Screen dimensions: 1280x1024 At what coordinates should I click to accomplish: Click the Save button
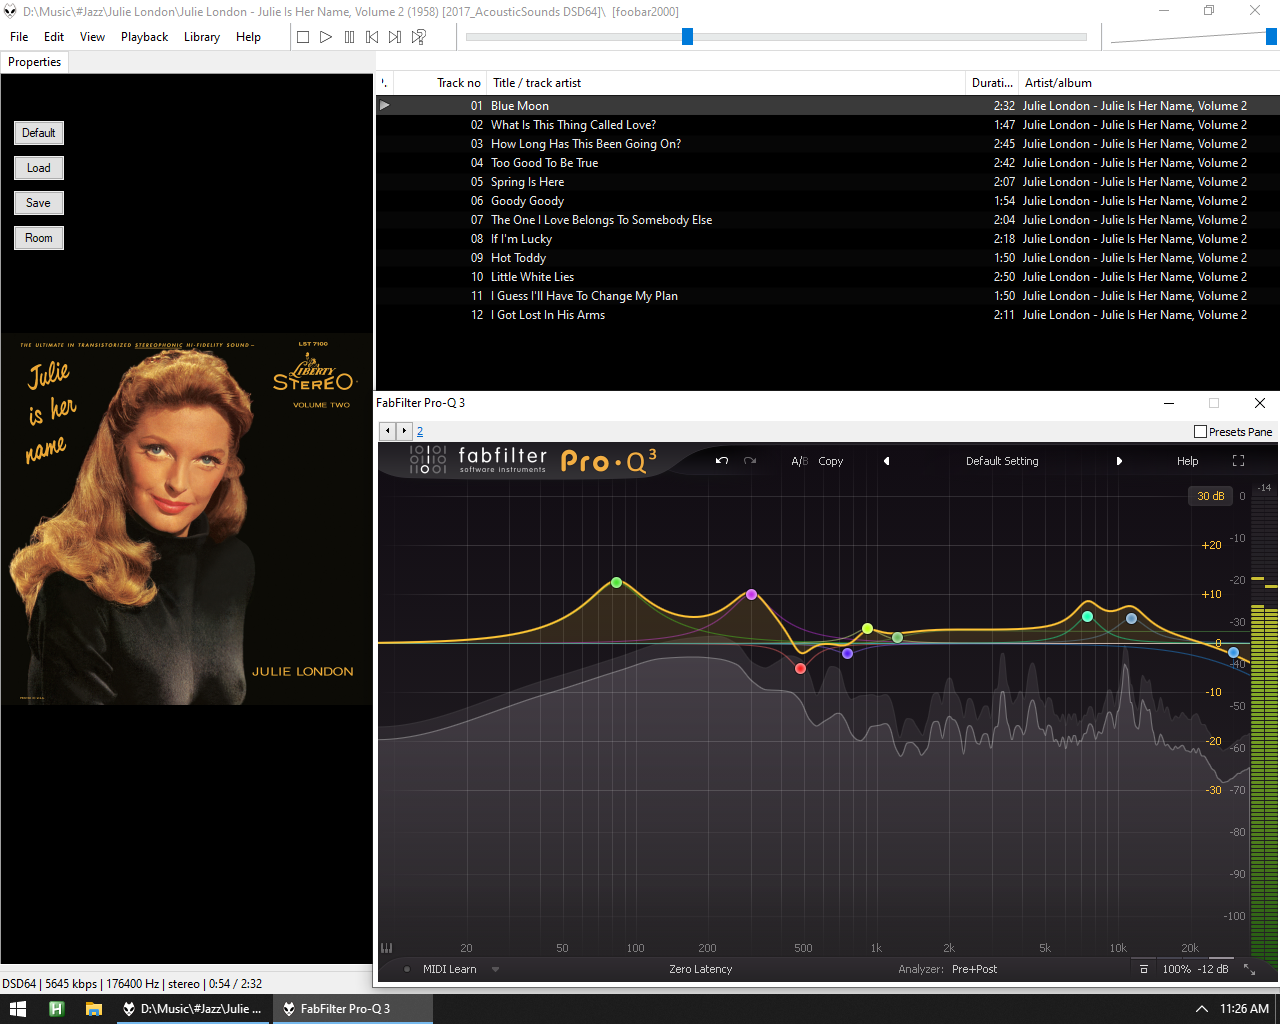pos(39,203)
